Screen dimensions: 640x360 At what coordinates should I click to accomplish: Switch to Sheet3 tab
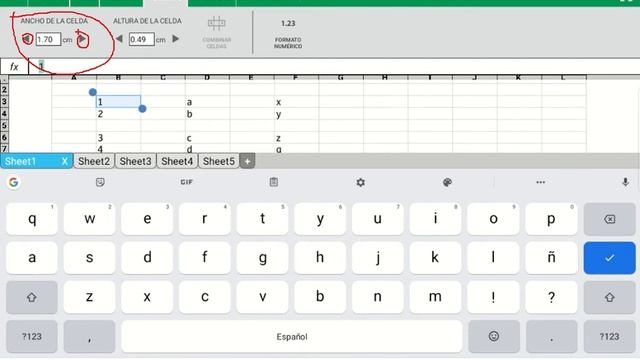(136, 161)
